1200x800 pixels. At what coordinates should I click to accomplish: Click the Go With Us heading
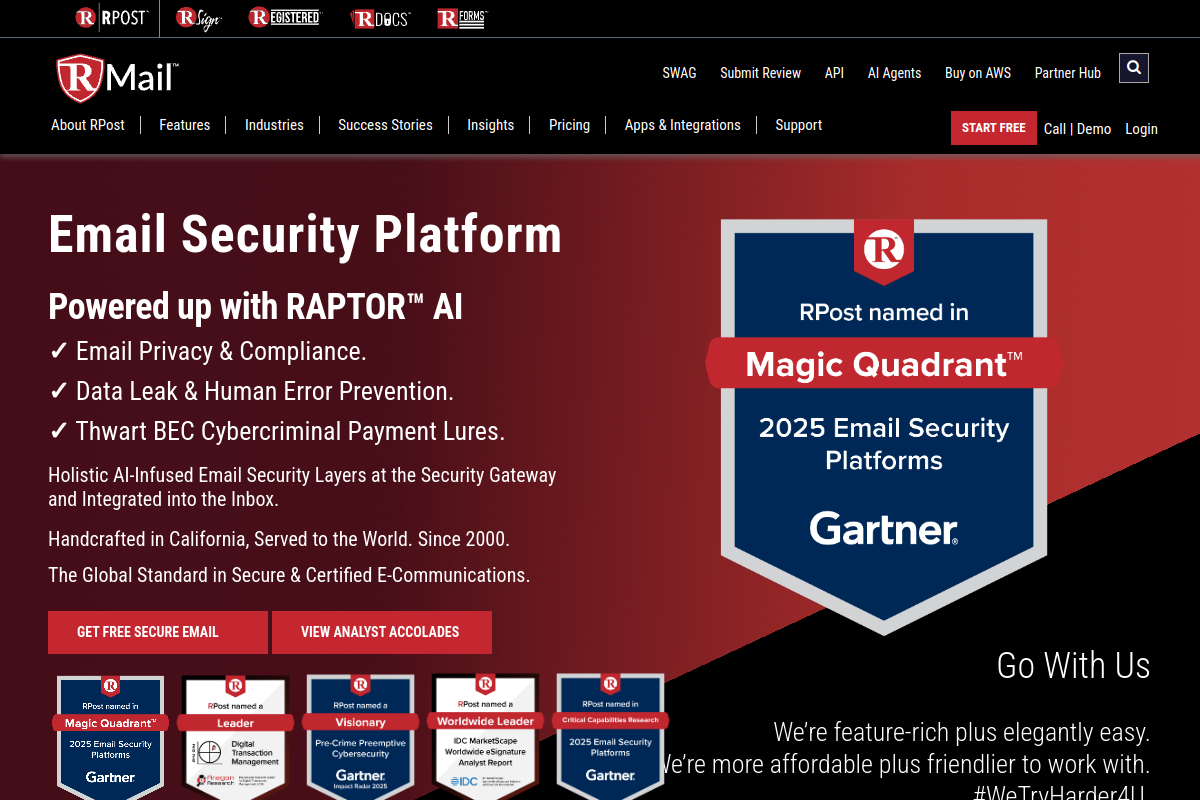1074,665
